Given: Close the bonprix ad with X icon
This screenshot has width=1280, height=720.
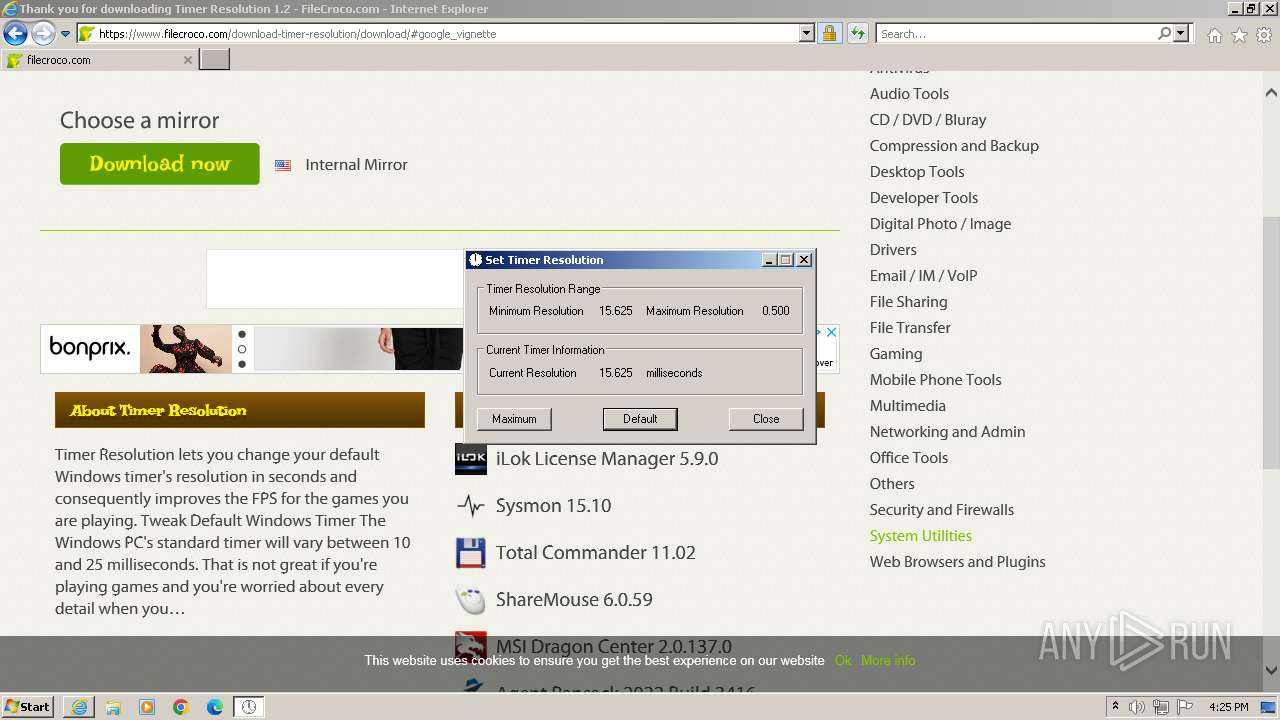Looking at the screenshot, I should tap(831, 332).
